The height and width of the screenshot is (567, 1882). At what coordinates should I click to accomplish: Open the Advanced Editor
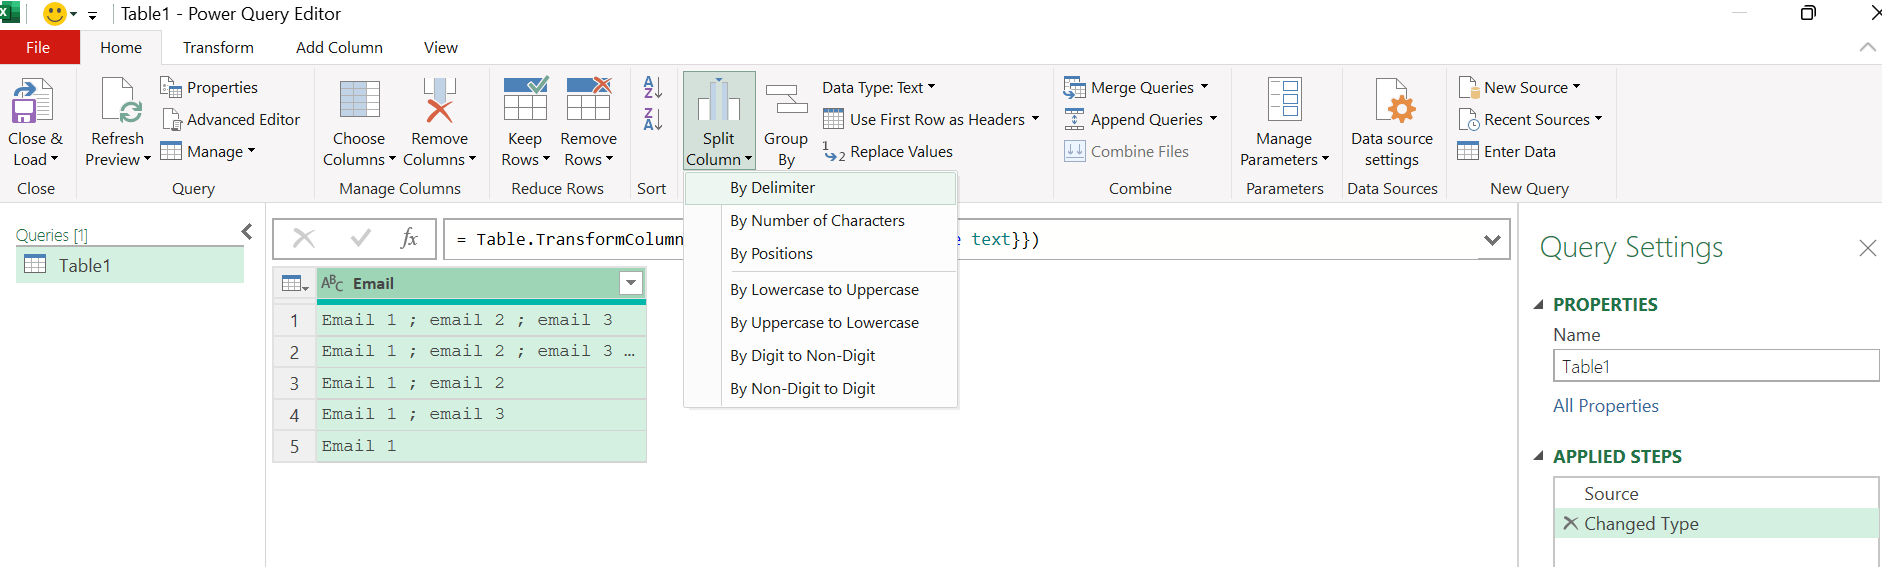pos(230,119)
